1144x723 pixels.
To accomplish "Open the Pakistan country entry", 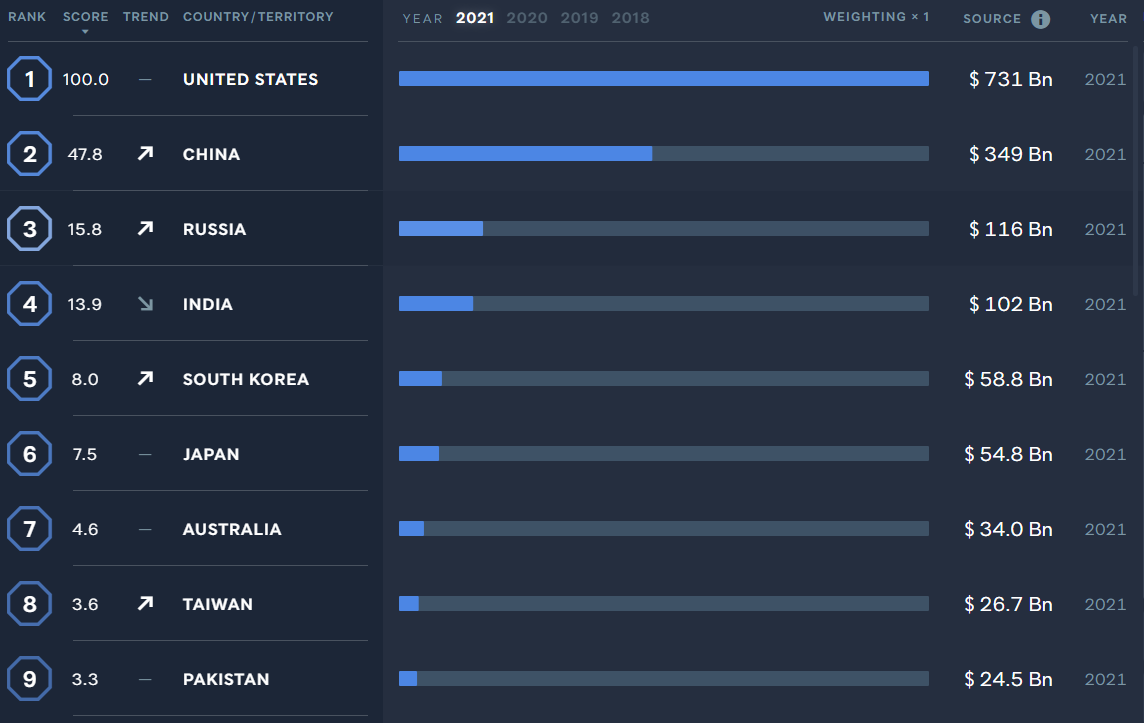I will 226,679.
